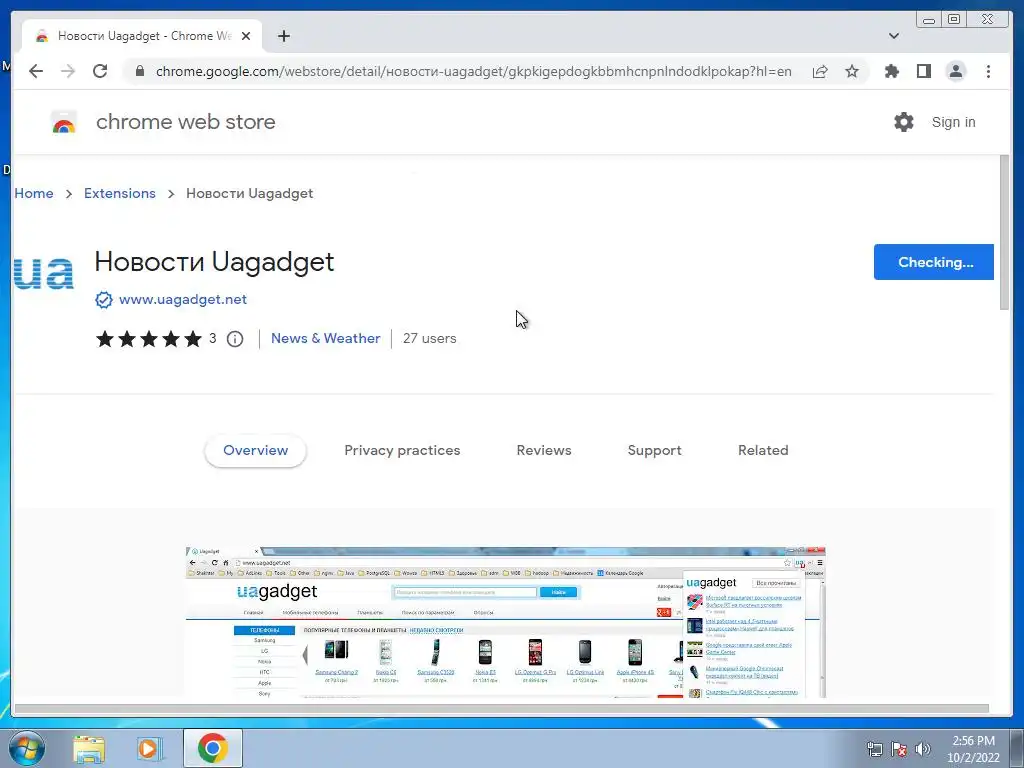Viewport: 1024px width, 768px height.
Task: Reload the current page
Action: (x=100, y=71)
